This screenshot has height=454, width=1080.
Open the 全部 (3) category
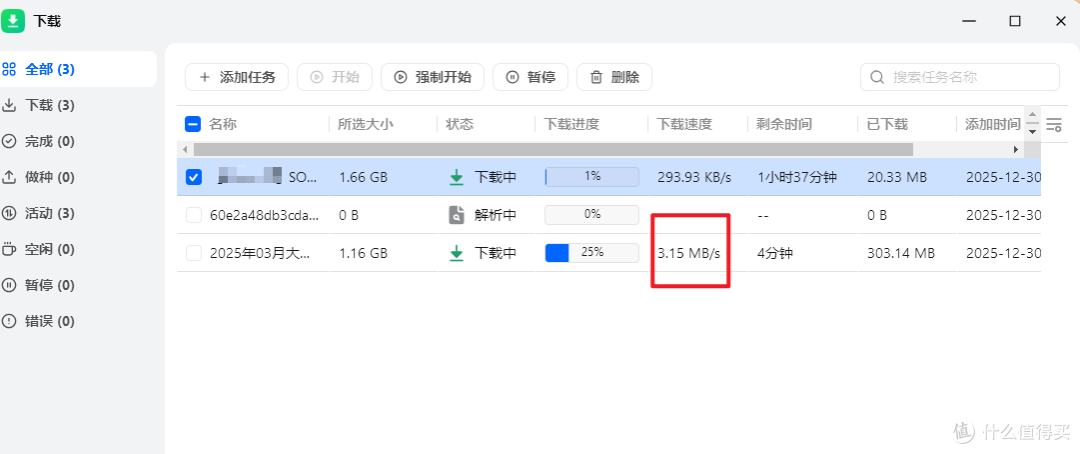pyautogui.click(x=77, y=69)
